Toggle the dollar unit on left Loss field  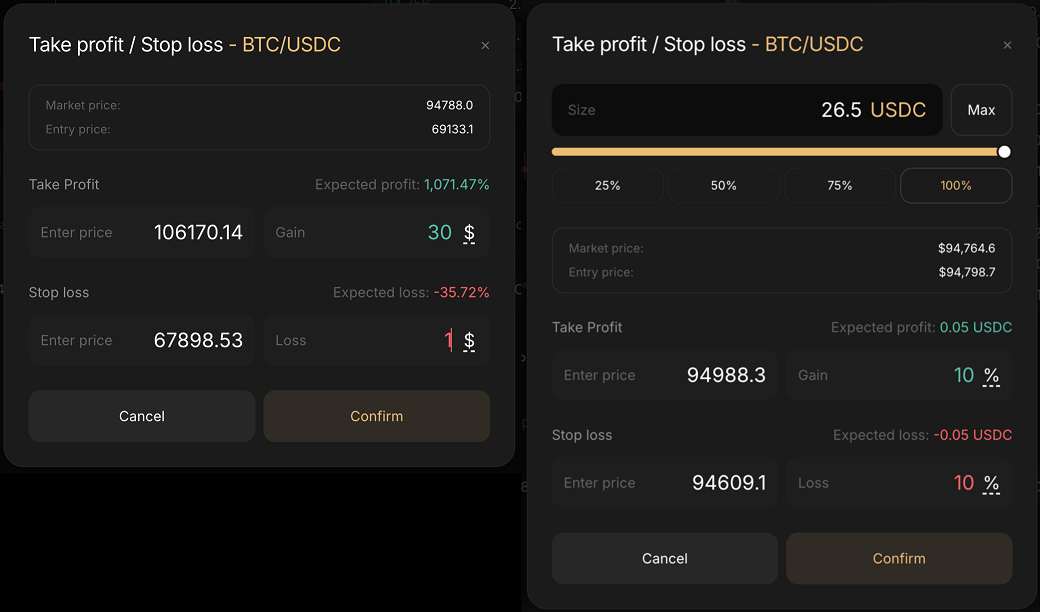click(469, 341)
